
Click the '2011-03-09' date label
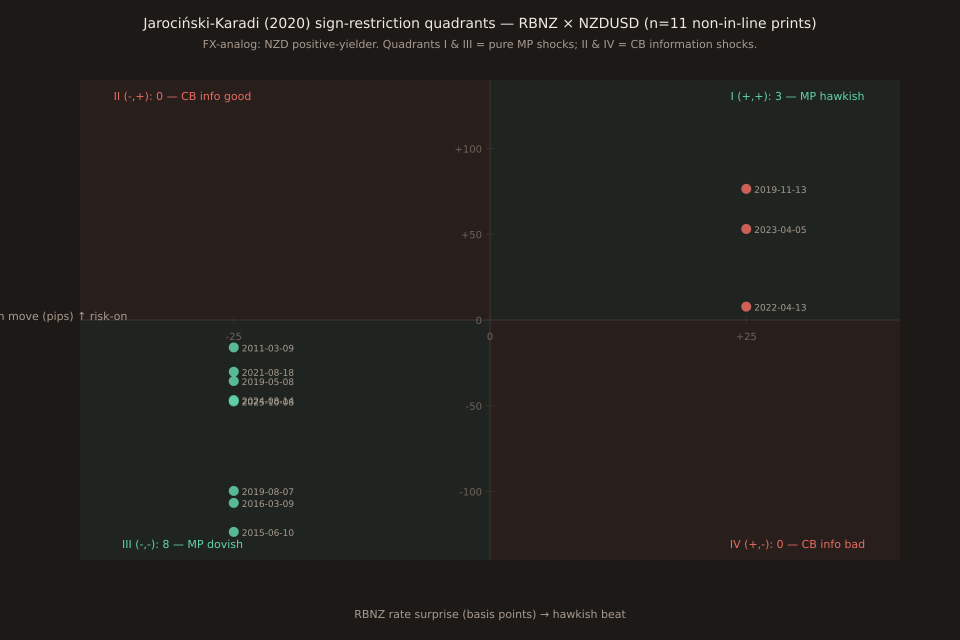[x=268, y=348]
